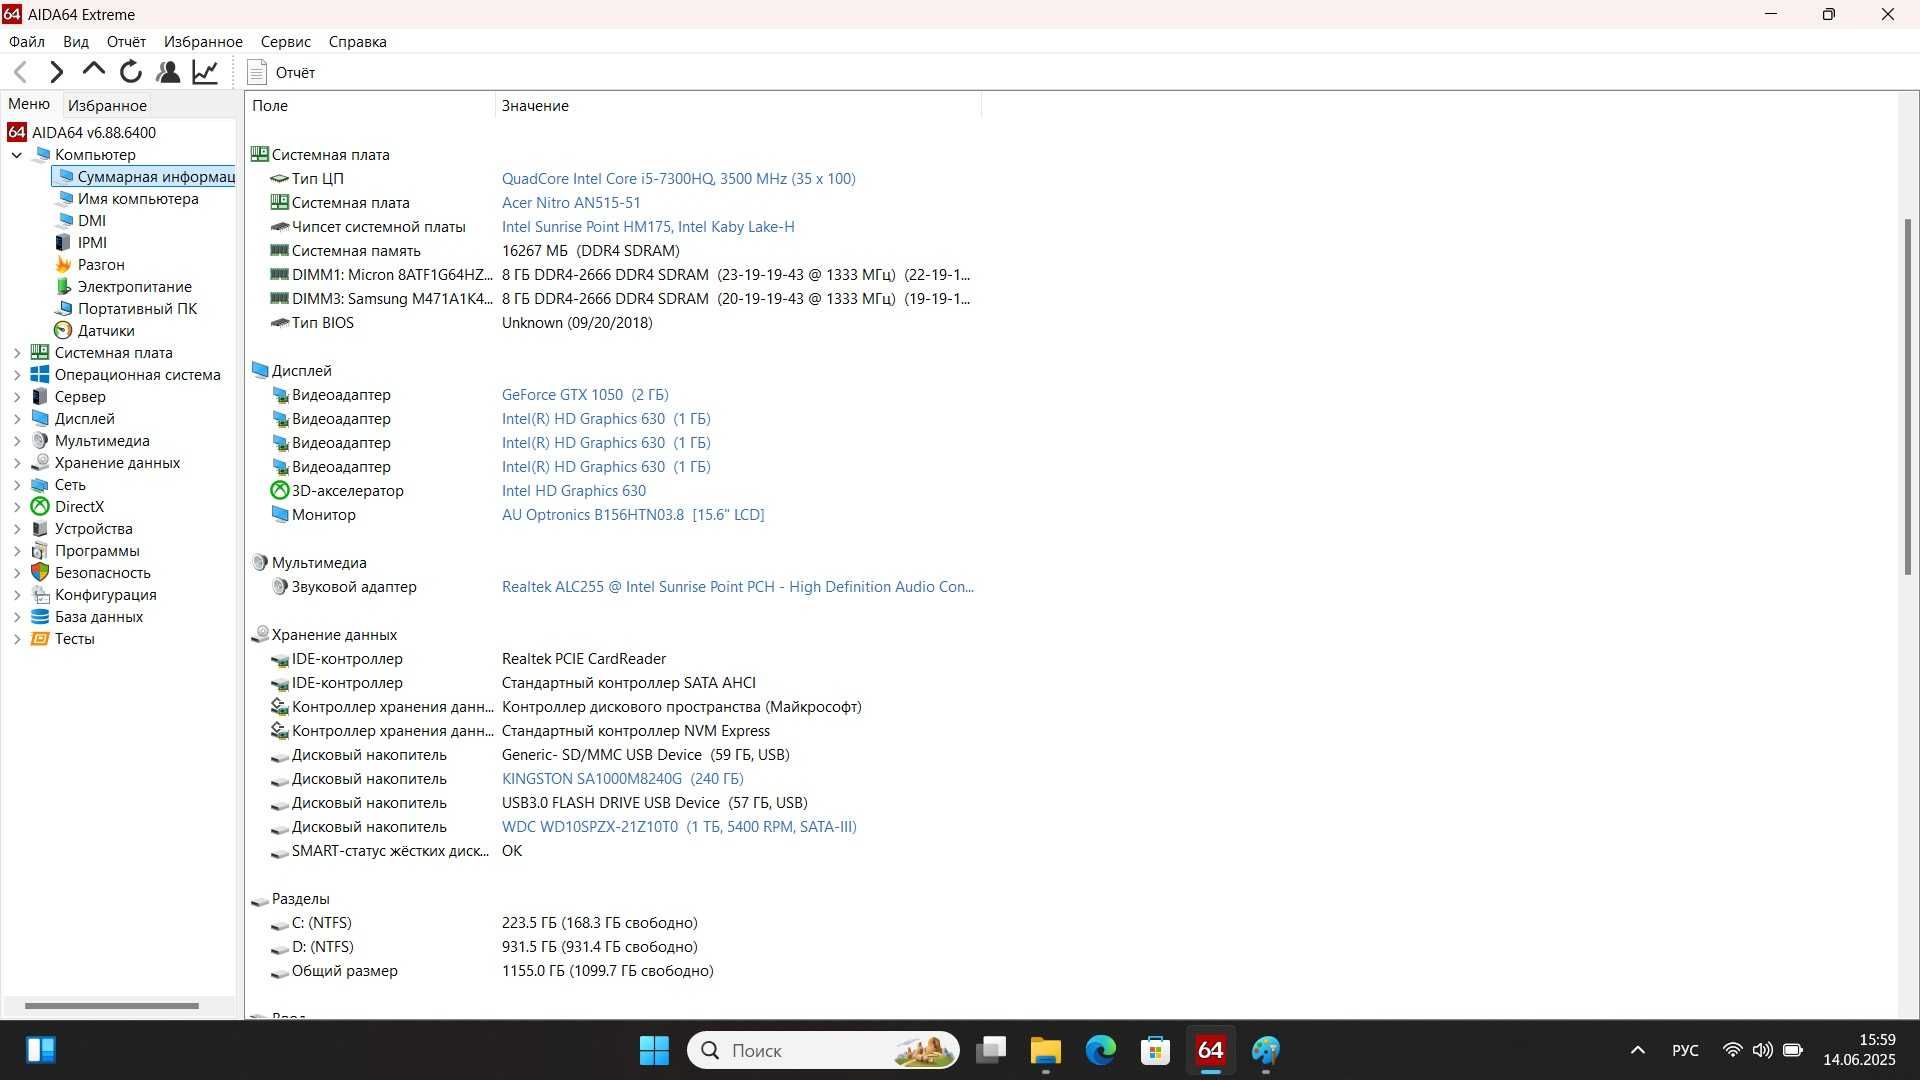Image resolution: width=1920 pixels, height=1080 pixels.
Task: Click the taskbar Поиск search box
Action: coord(823,1050)
